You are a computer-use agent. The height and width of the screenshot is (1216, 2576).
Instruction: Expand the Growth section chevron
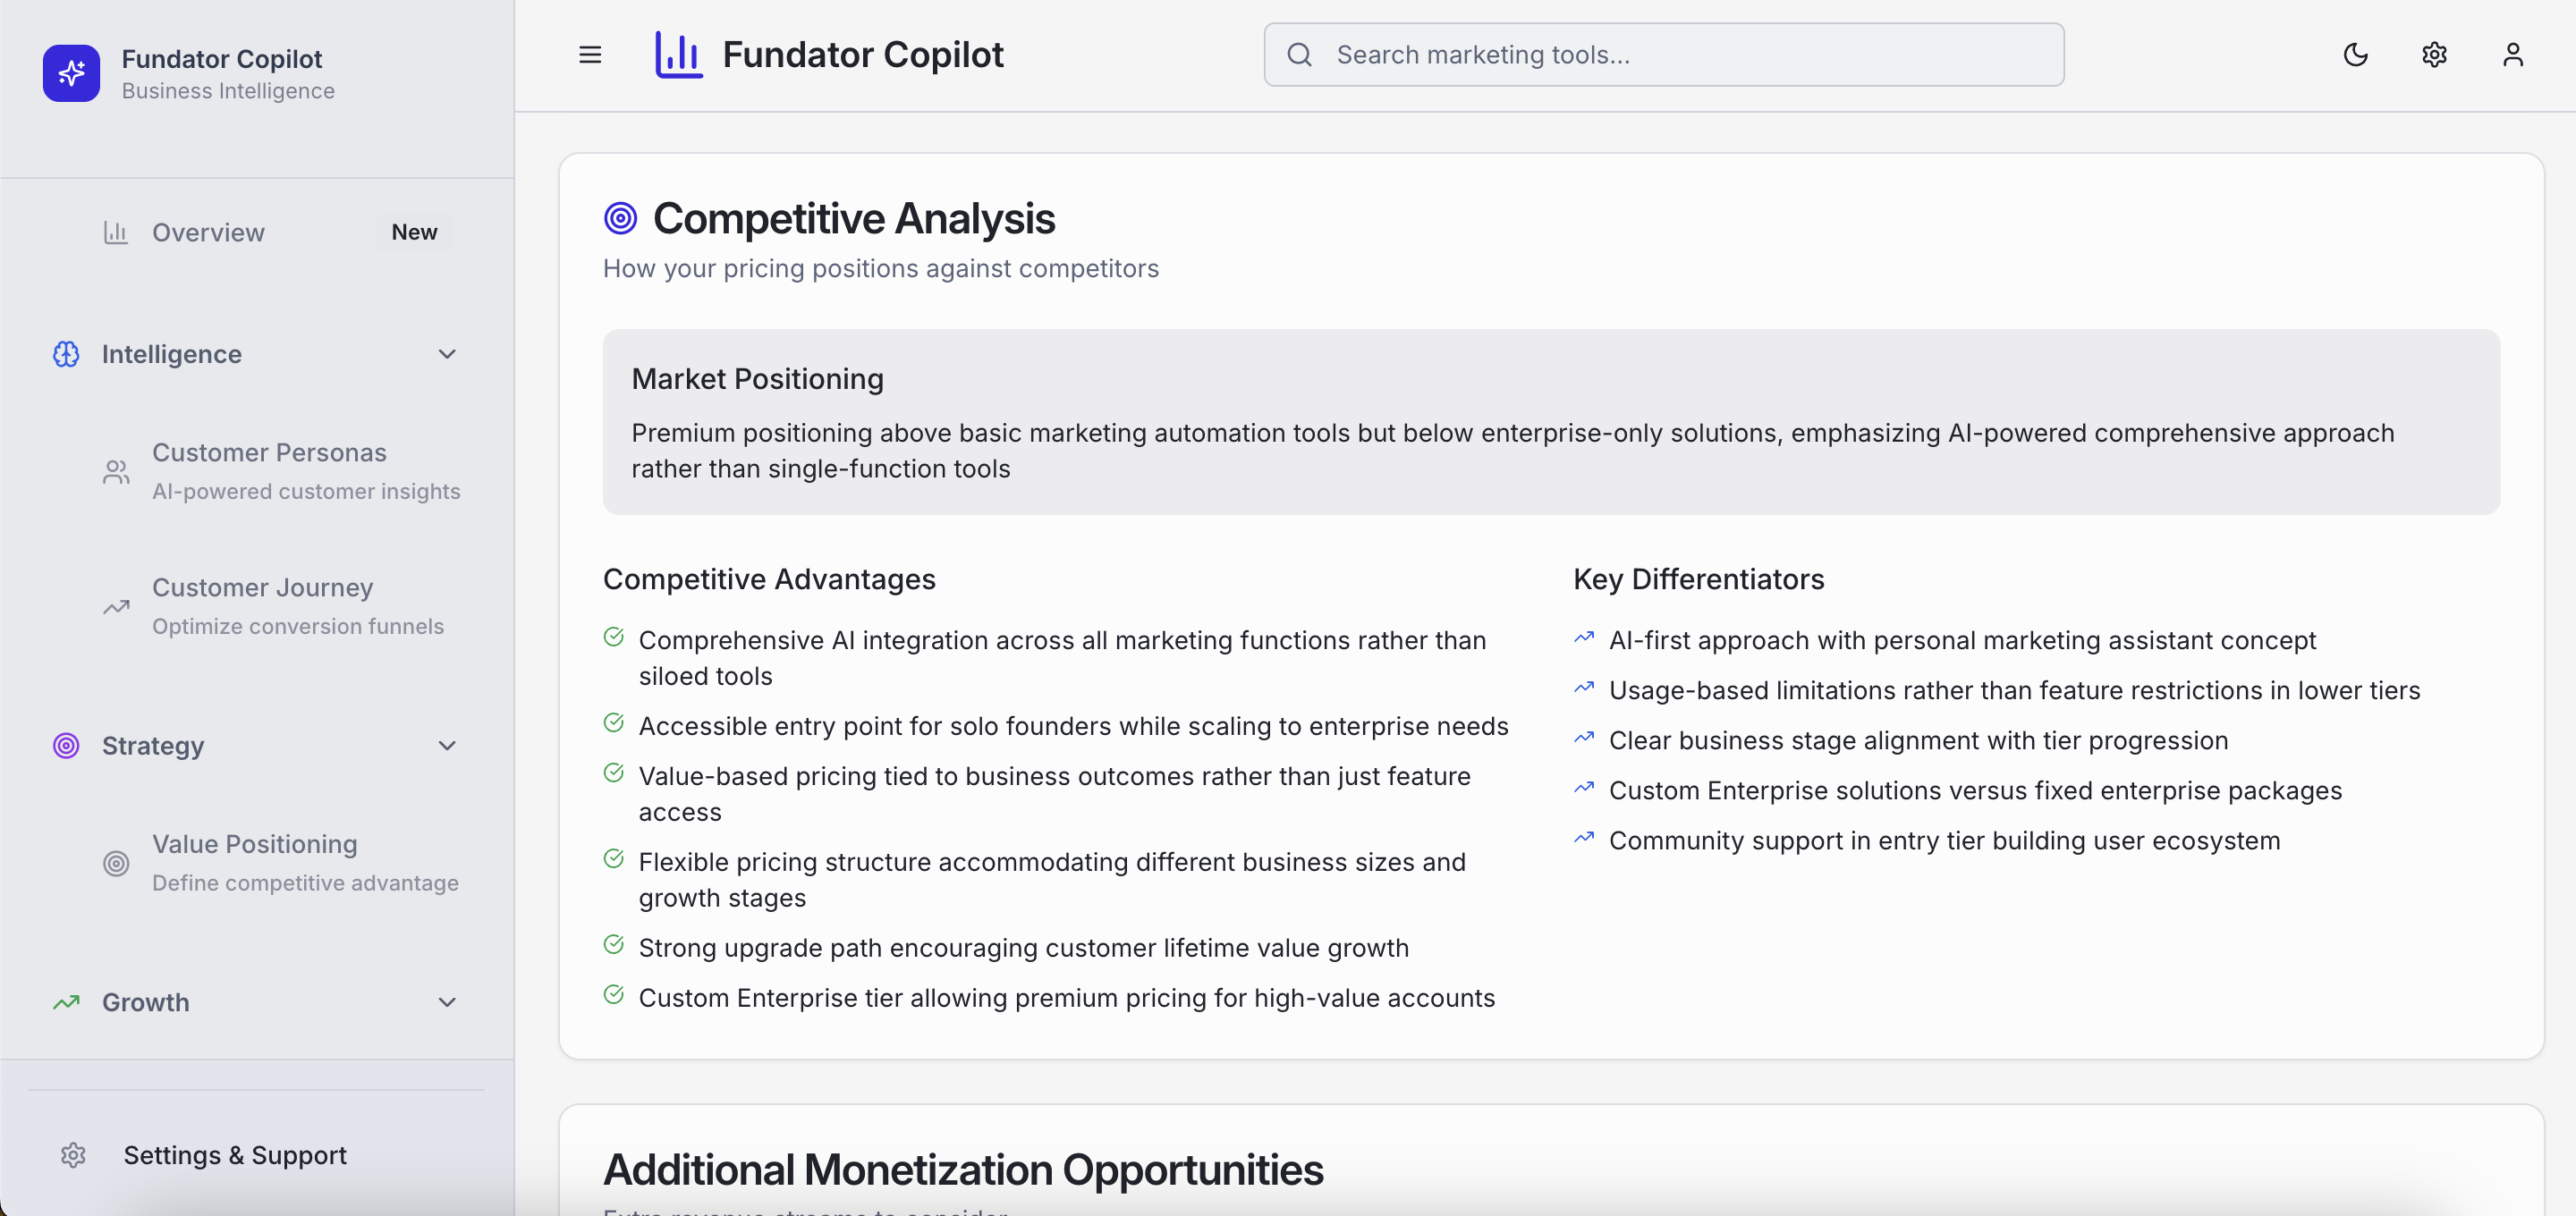[x=447, y=1002]
